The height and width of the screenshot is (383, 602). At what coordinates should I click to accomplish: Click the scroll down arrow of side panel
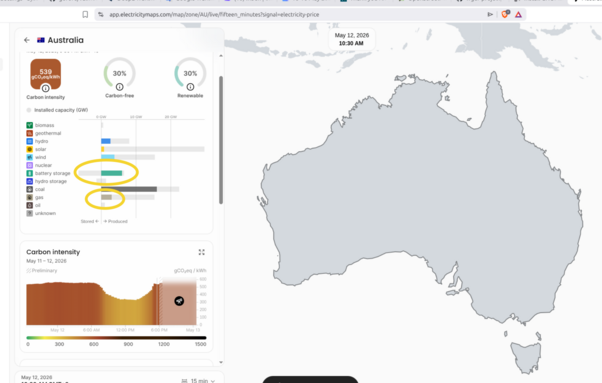(221, 362)
